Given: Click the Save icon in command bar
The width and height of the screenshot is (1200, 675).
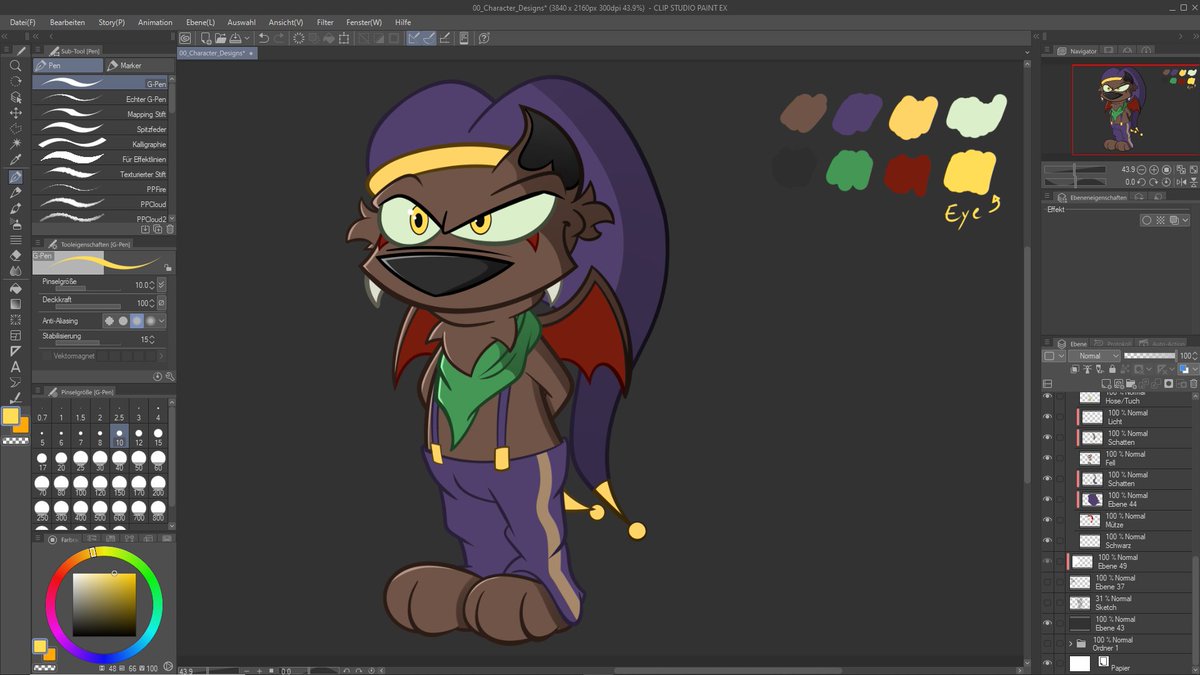Looking at the screenshot, I should pyautogui.click(x=235, y=38).
